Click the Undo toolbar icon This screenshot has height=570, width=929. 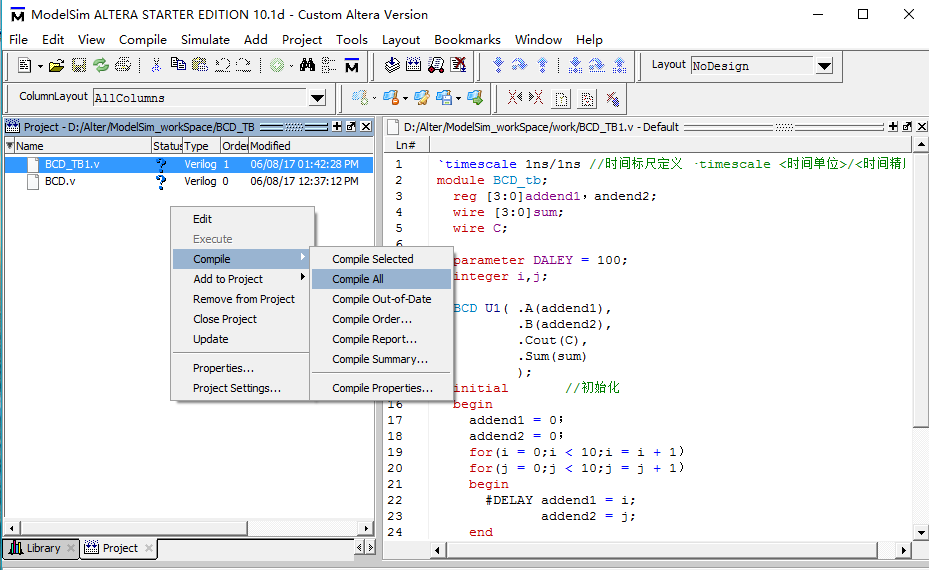coord(222,65)
